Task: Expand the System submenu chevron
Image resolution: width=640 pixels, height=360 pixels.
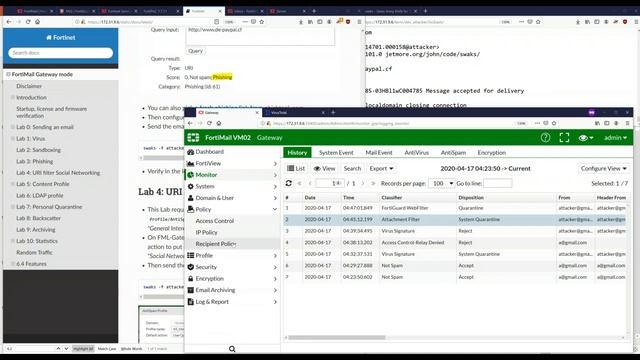Action: tap(275, 187)
